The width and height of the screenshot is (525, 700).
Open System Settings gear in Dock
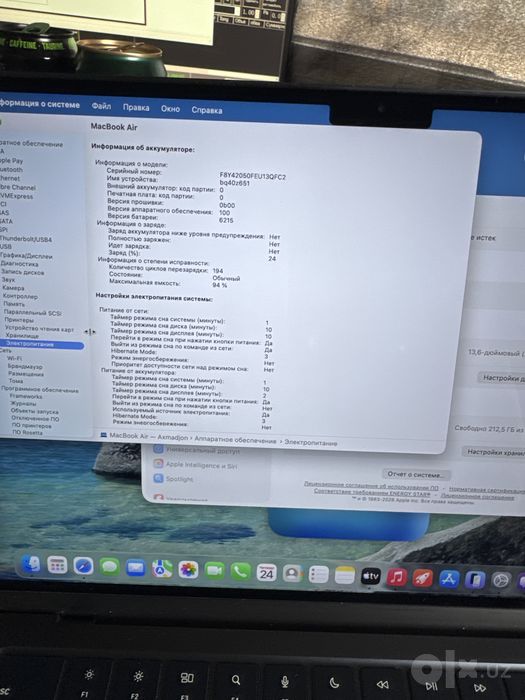[501, 581]
